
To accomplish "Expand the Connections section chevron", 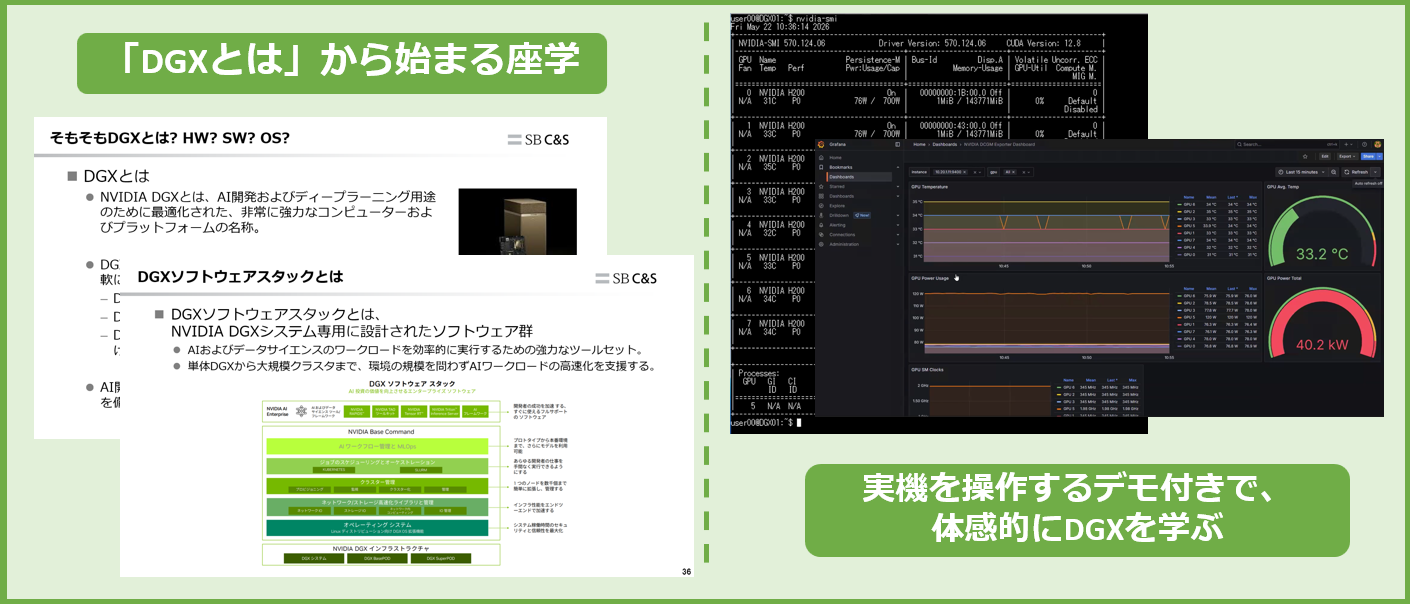I will click(898, 235).
